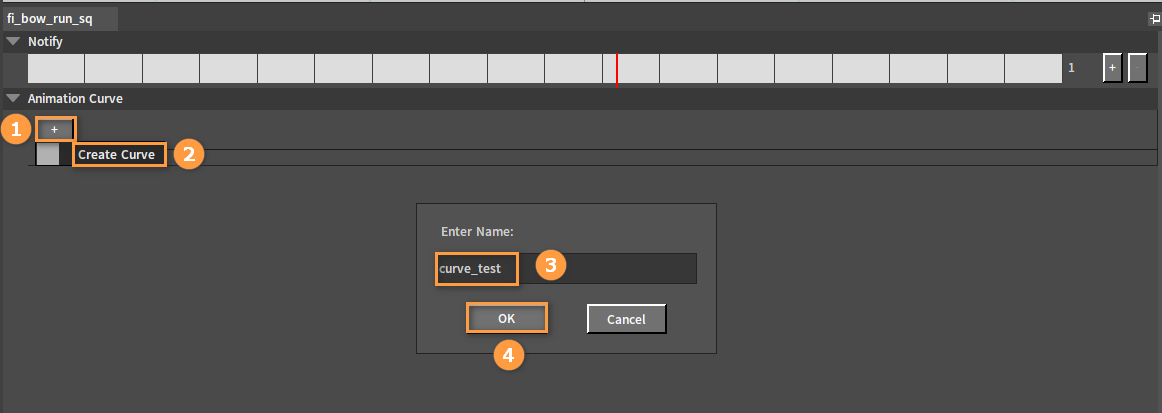1162x413 pixels.
Task: Collapse the Animation Curve section triangle
Action: point(13,98)
